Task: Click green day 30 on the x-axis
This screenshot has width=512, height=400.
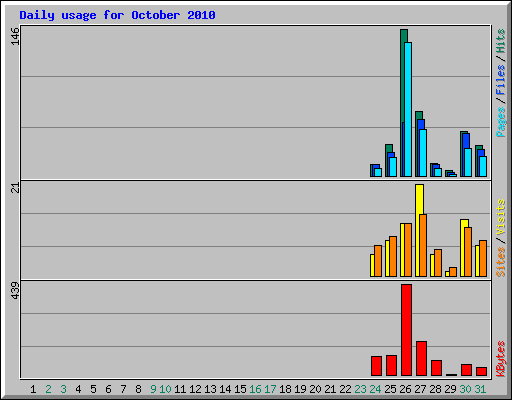Action: coord(465,389)
